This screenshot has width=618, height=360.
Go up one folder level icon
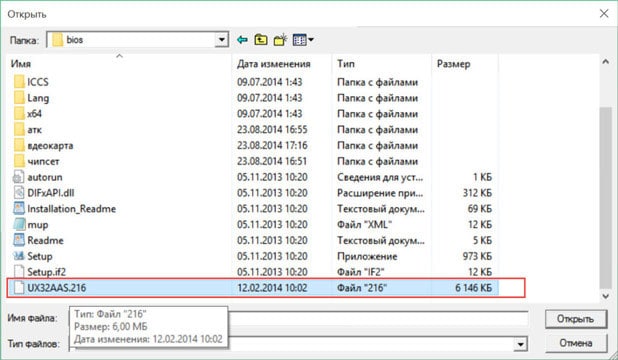tap(261, 40)
